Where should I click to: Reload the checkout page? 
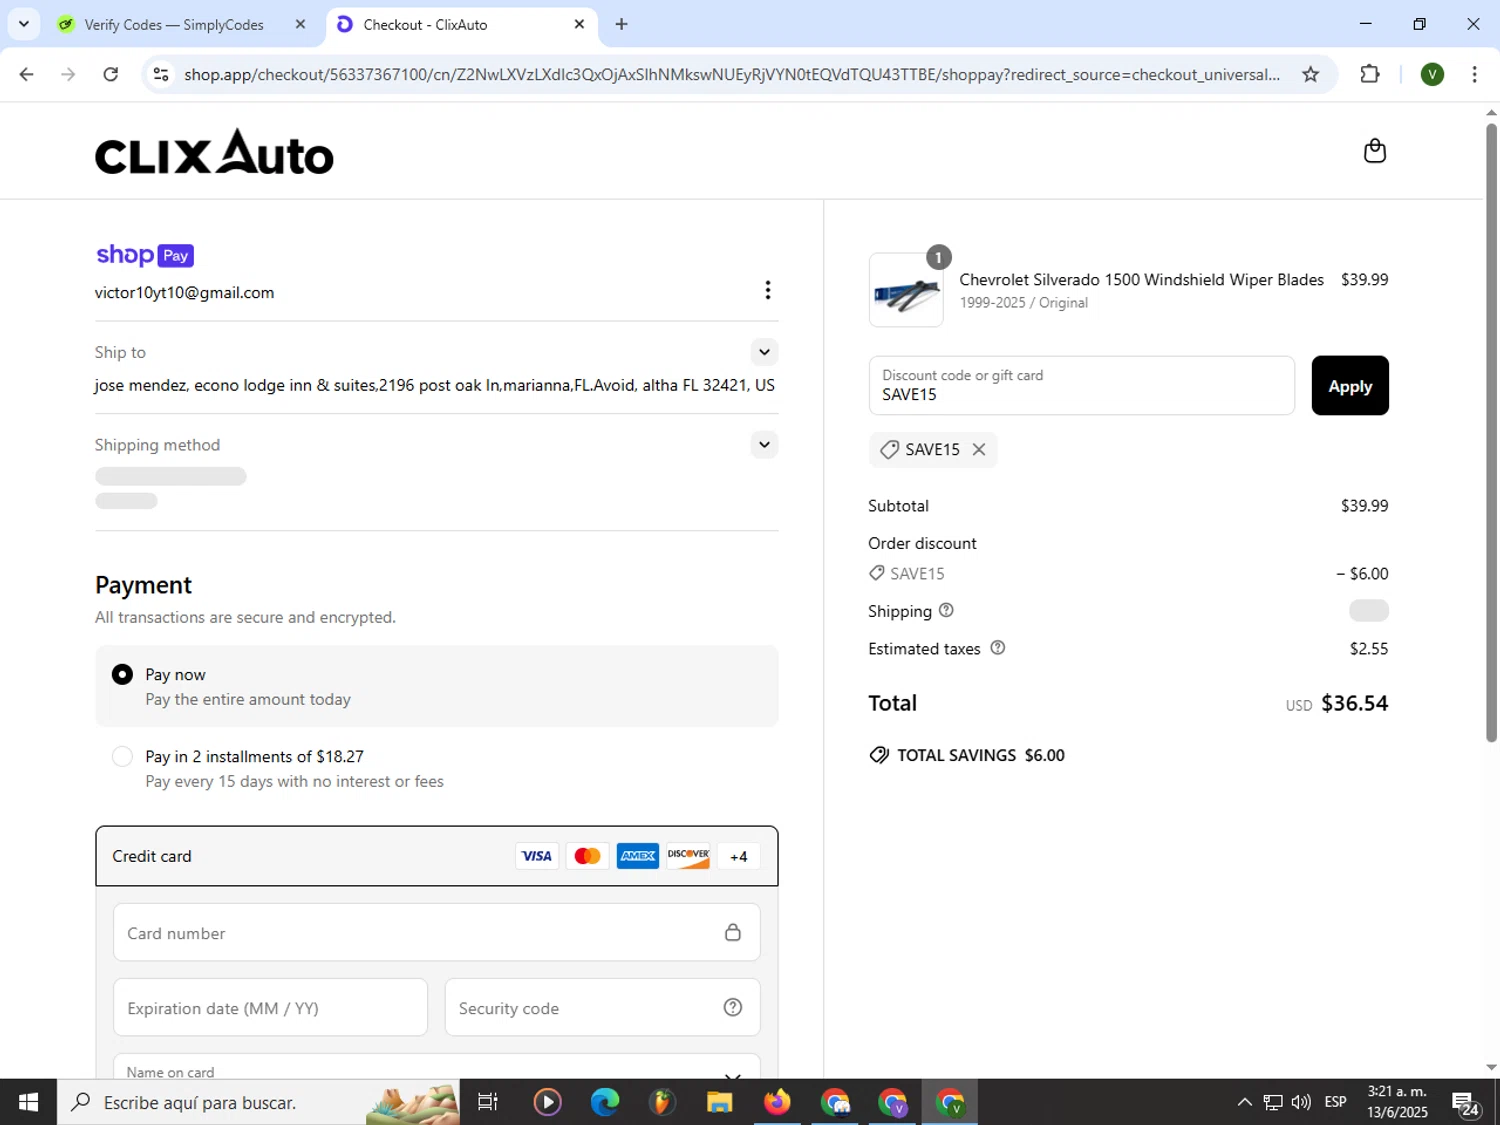(x=111, y=74)
